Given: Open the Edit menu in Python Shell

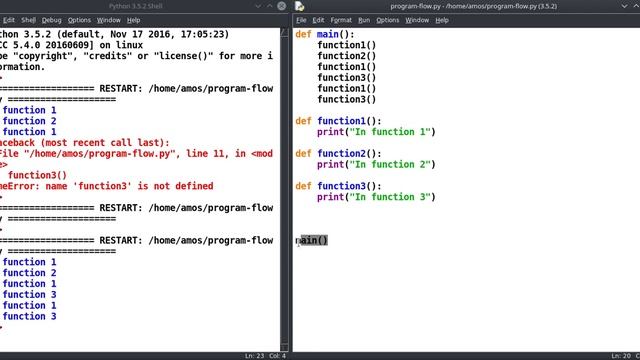Looking at the screenshot, I should [x=9, y=20].
